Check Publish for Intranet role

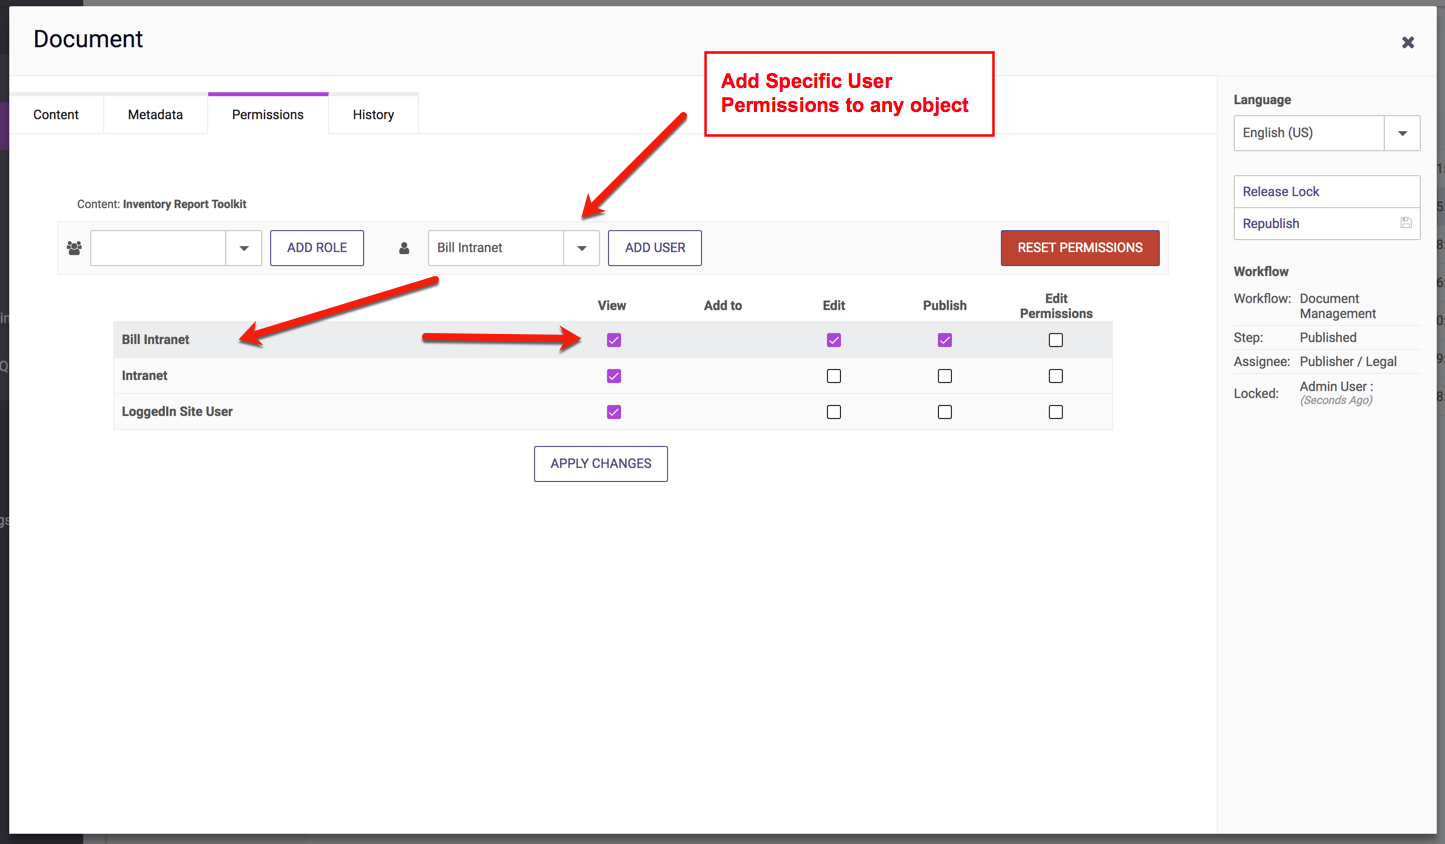pos(944,376)
